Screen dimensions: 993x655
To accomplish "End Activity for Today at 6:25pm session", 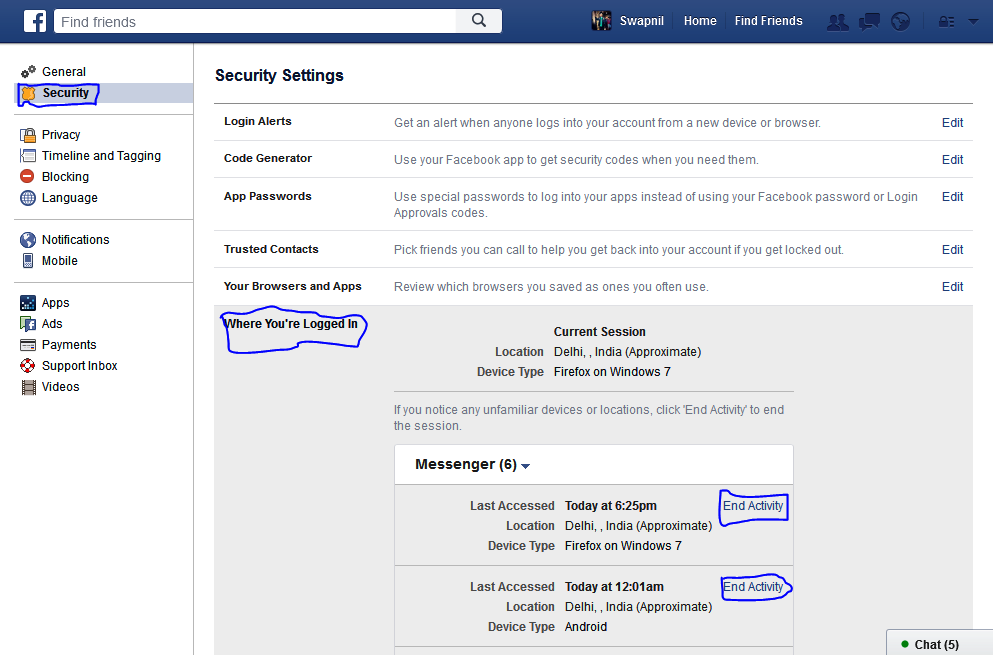I will (753, 506).
